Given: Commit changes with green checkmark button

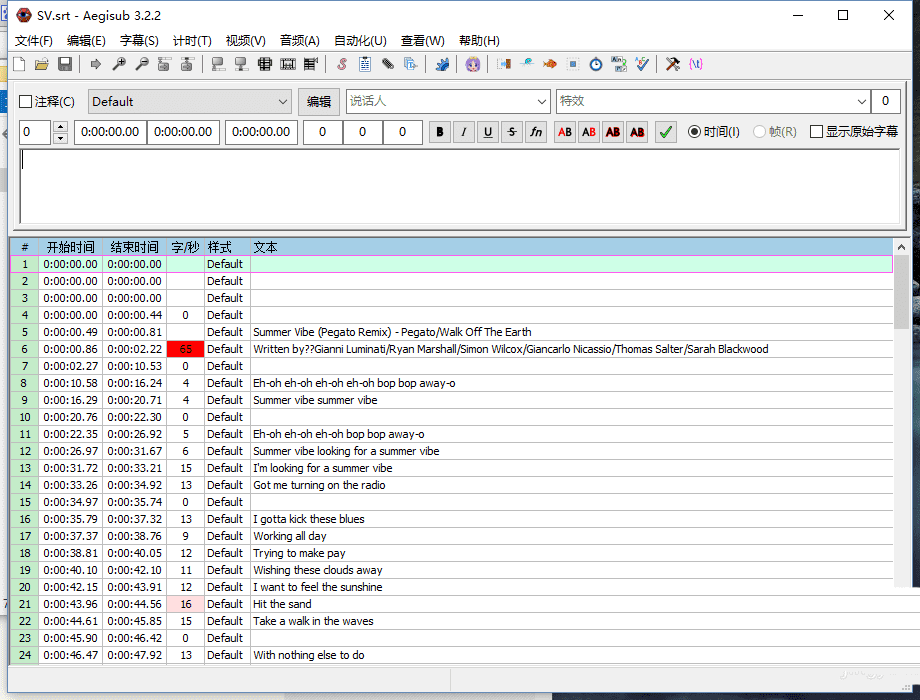Looking at the screenshot, I should [x=665, y=132].
